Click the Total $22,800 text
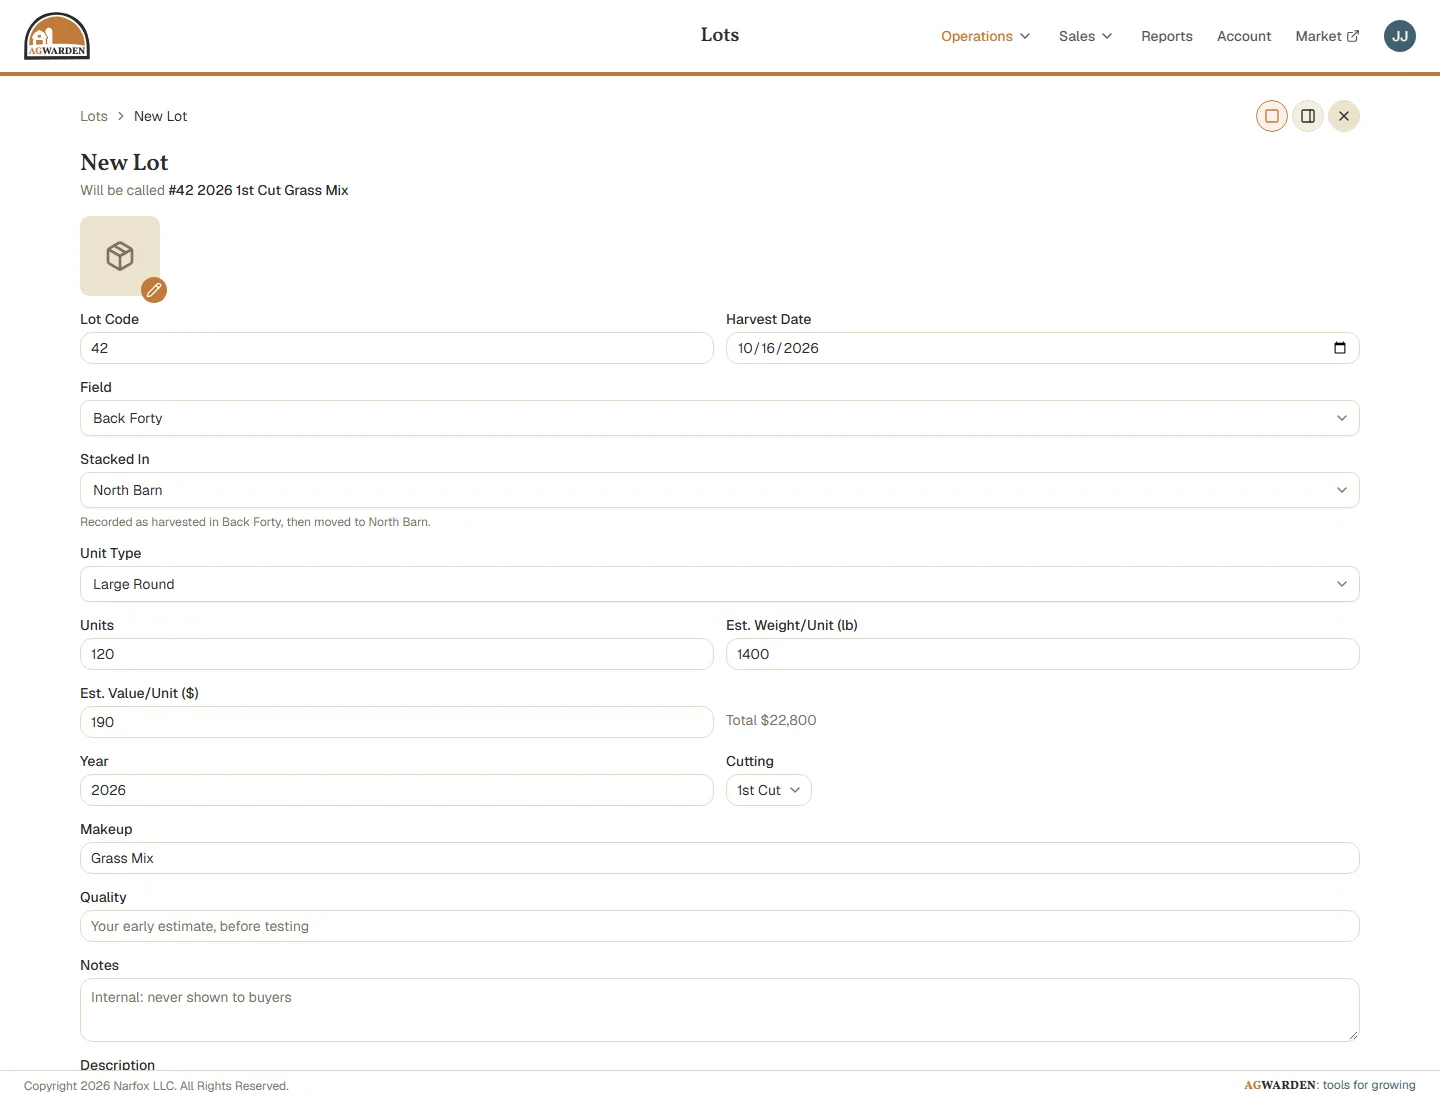This screenshot has height=1100, width=1440. click(x=771, y=720)
